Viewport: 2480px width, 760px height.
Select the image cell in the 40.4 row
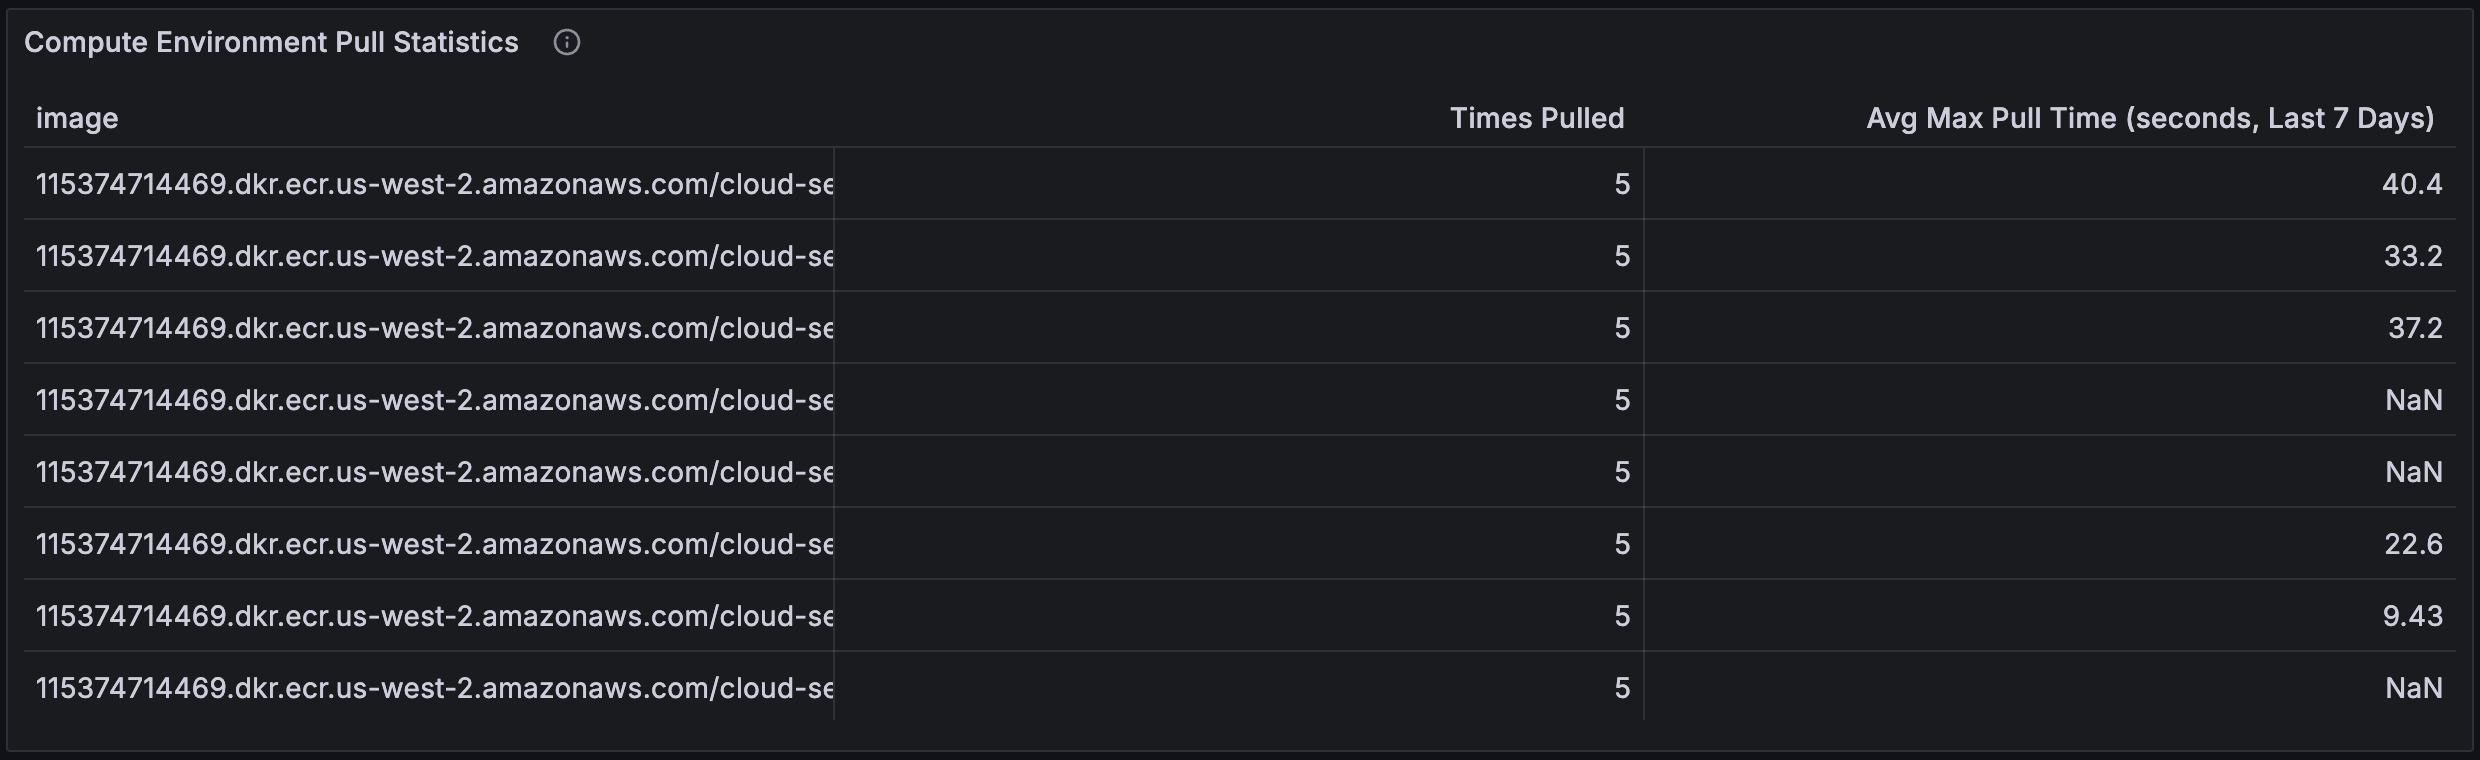pyautogui.click(x=429, y=184)
